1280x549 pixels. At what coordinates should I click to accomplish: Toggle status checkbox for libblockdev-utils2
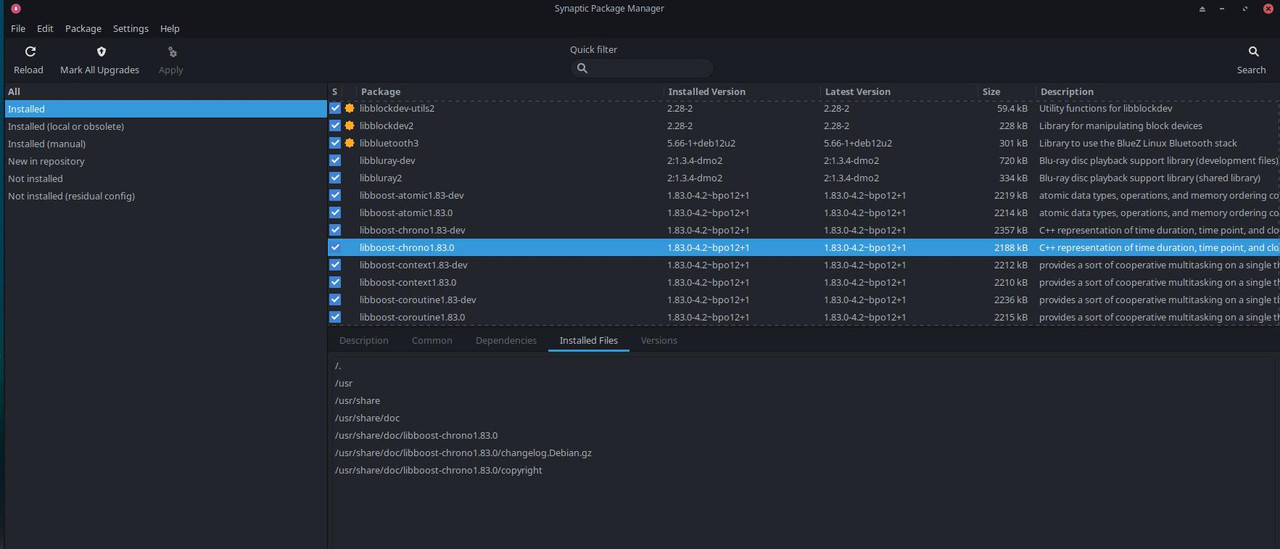click(335, 108)
